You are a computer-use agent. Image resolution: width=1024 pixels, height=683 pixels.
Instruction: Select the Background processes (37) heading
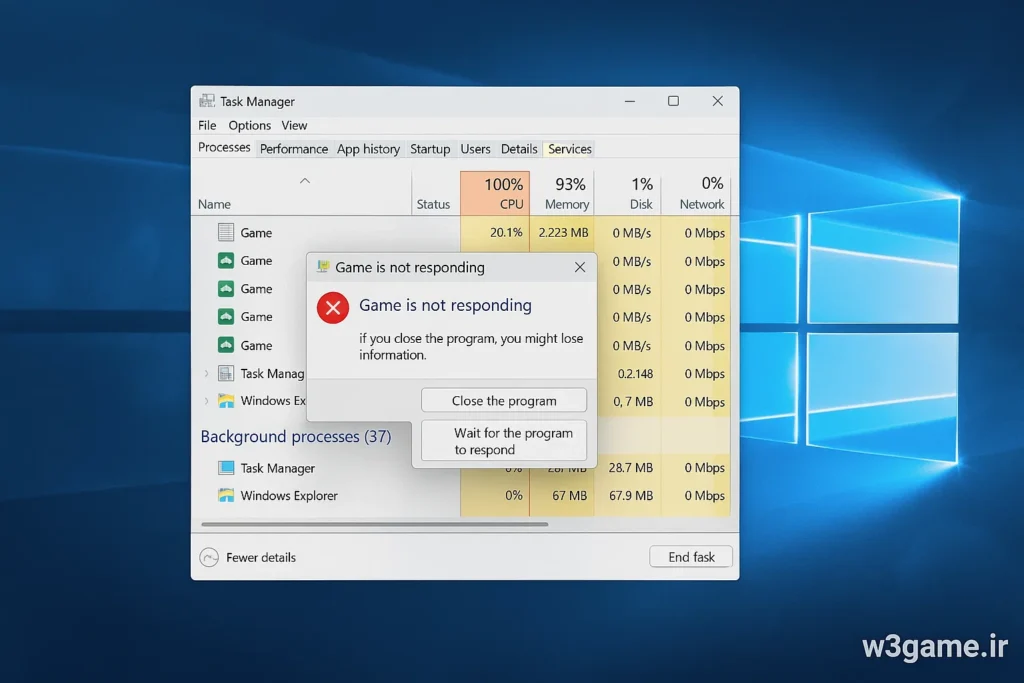[x=296, y=436]
